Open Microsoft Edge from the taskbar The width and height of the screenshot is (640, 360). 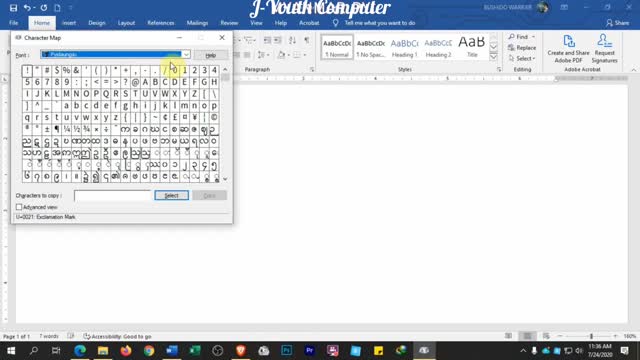coord(80,350)
